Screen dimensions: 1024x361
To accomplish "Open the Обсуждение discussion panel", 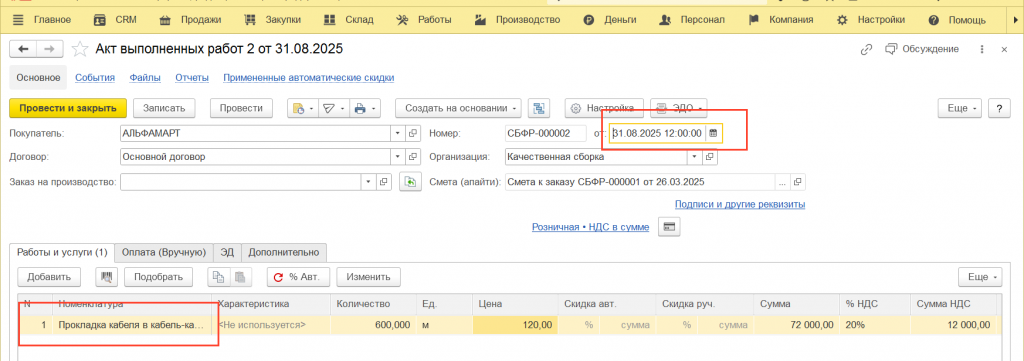I will click(921, 49).
